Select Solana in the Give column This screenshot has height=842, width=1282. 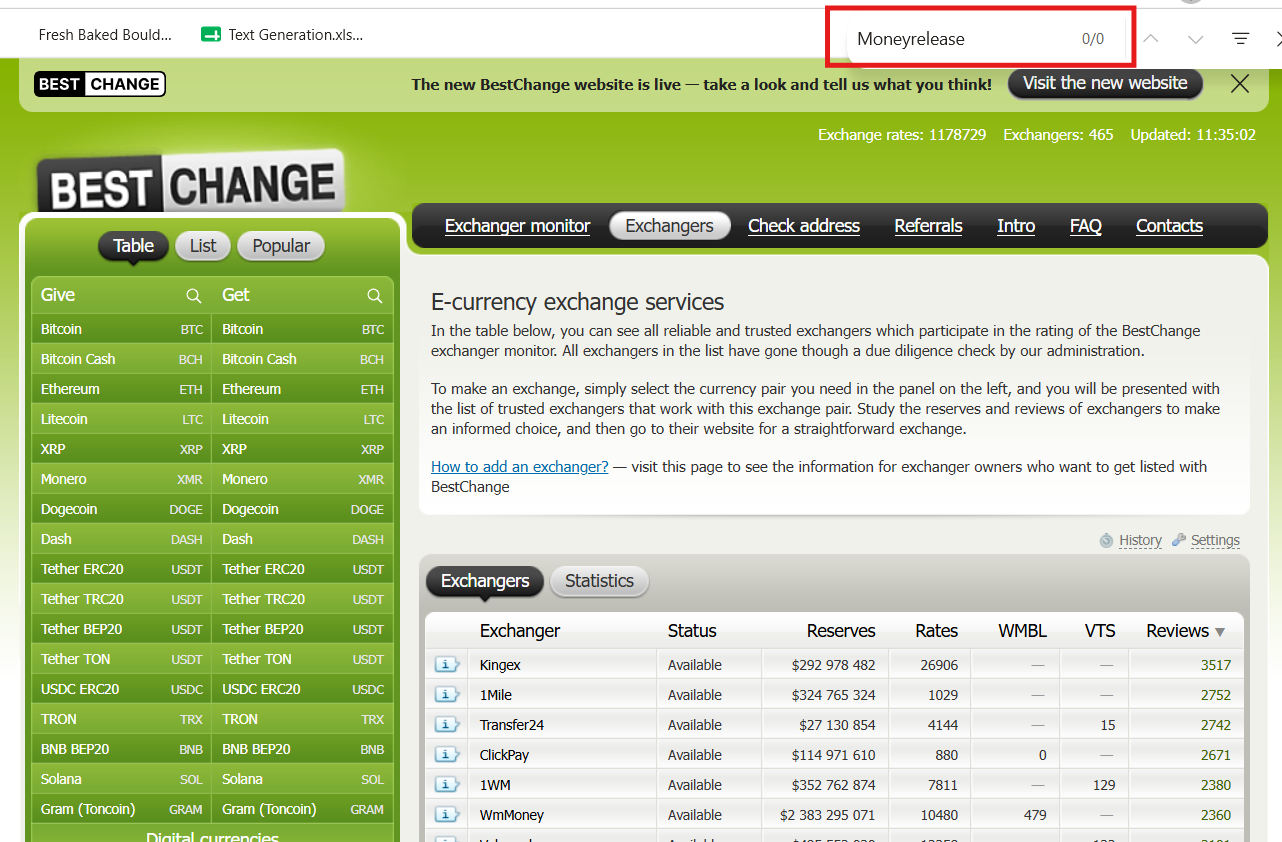pos(121,779)
